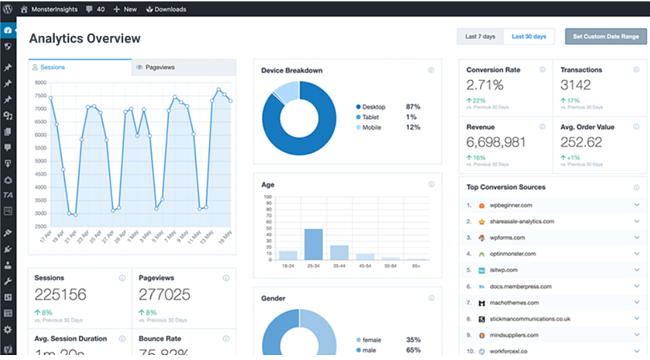650x360 pixels.
Task: Click the Sessions total 225156
Action: pyautogui.click(x=61, y=294)
